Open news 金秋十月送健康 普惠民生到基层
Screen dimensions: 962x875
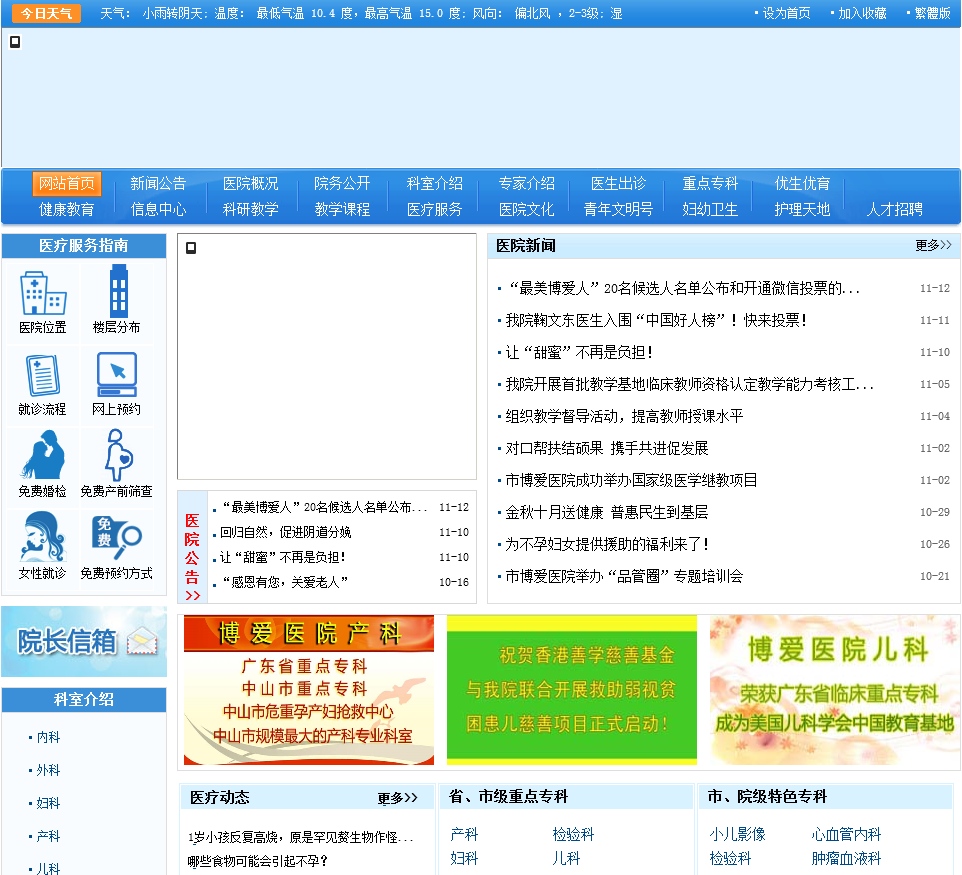[607, 512]
